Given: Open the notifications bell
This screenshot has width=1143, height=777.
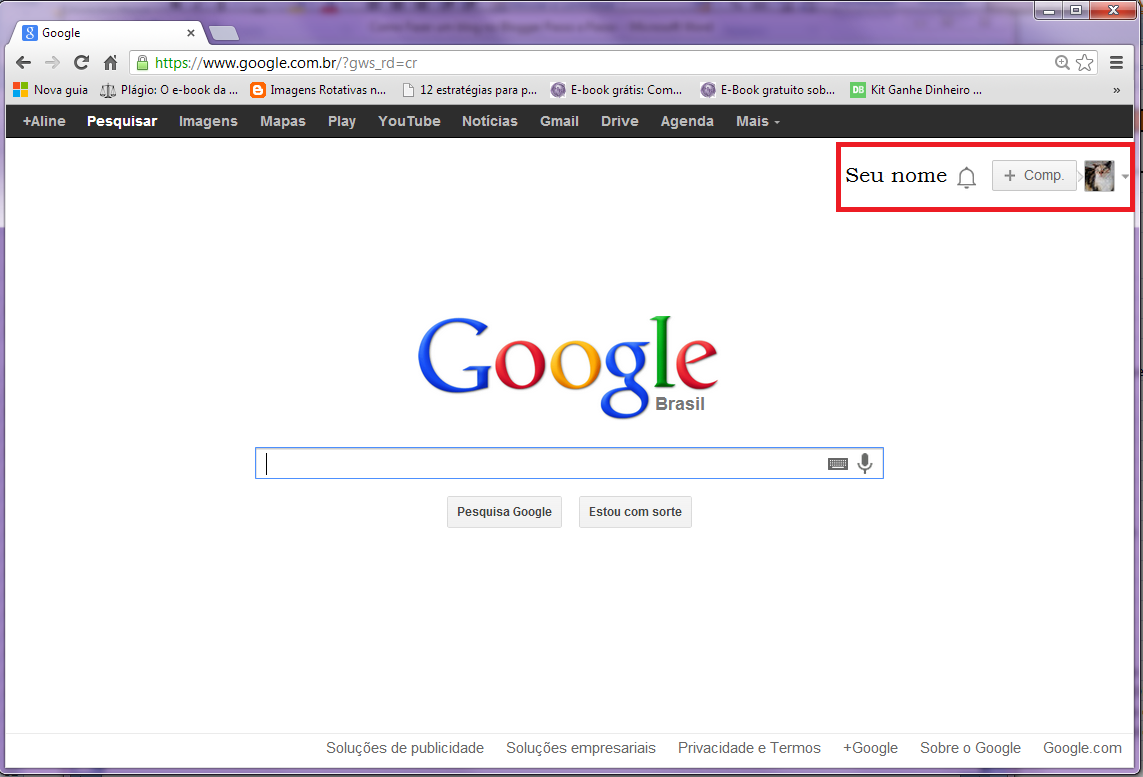Looking at the screenshot, I should [x=967, y=177].
